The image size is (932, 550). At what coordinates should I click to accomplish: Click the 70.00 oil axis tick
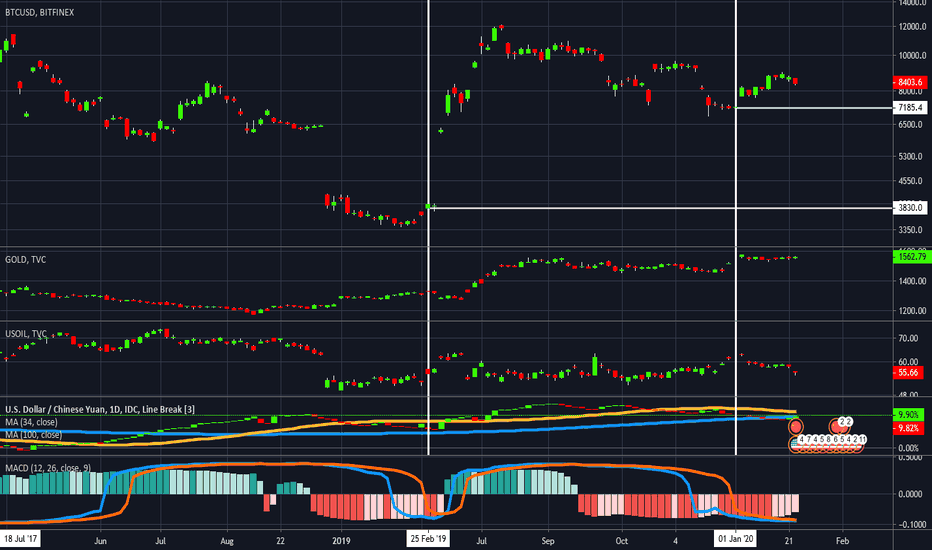[908, 338]
